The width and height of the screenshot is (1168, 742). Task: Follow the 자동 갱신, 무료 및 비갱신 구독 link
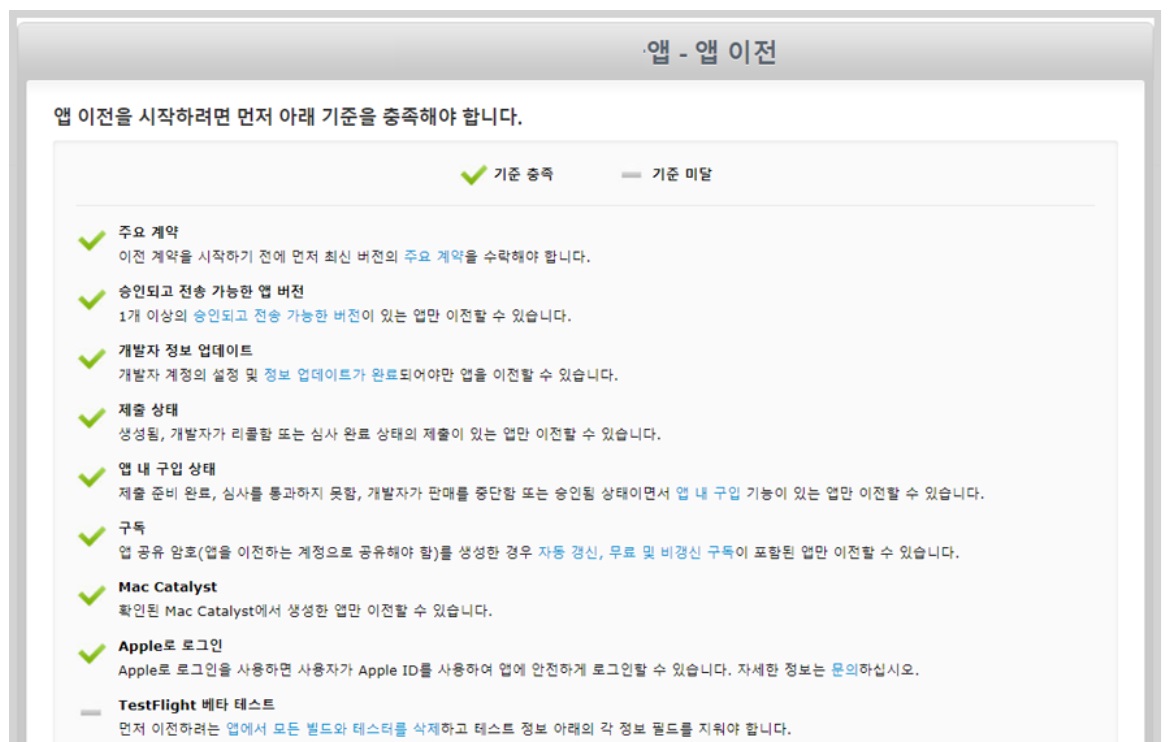[x=636, y=552]
